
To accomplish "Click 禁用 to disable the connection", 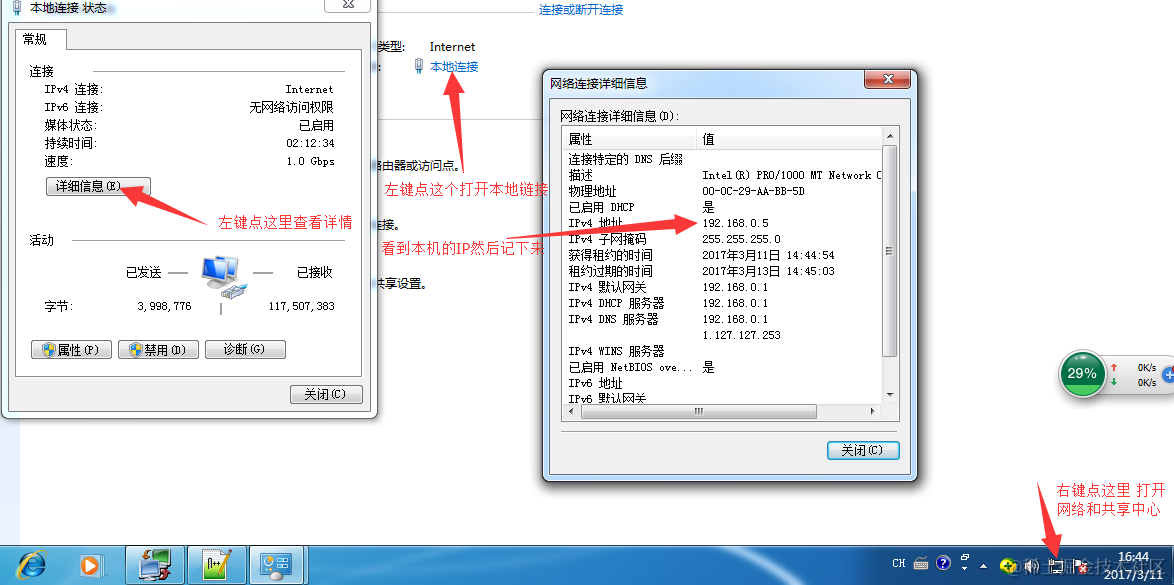I will [x=158, y=350].
